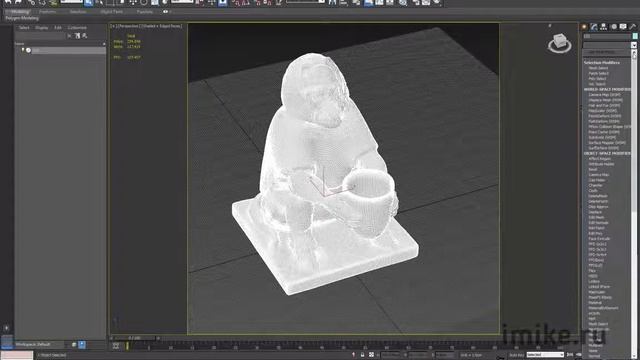Screen dimensions: 640x360
Task: Open Select by Name dialog icon
Action: click(x=99, y=2)
